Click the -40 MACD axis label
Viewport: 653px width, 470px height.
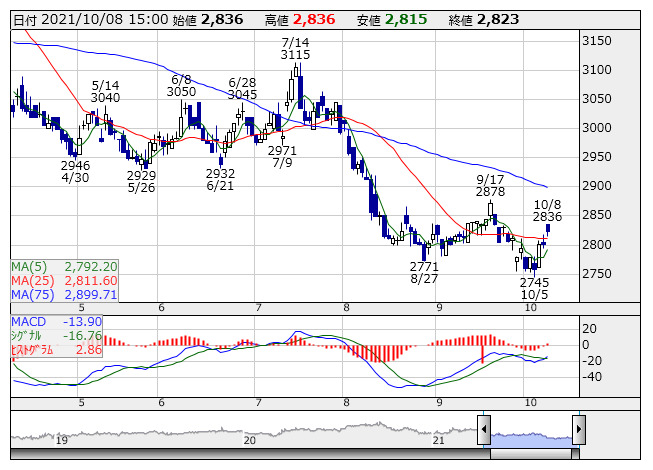click(592, 377)
